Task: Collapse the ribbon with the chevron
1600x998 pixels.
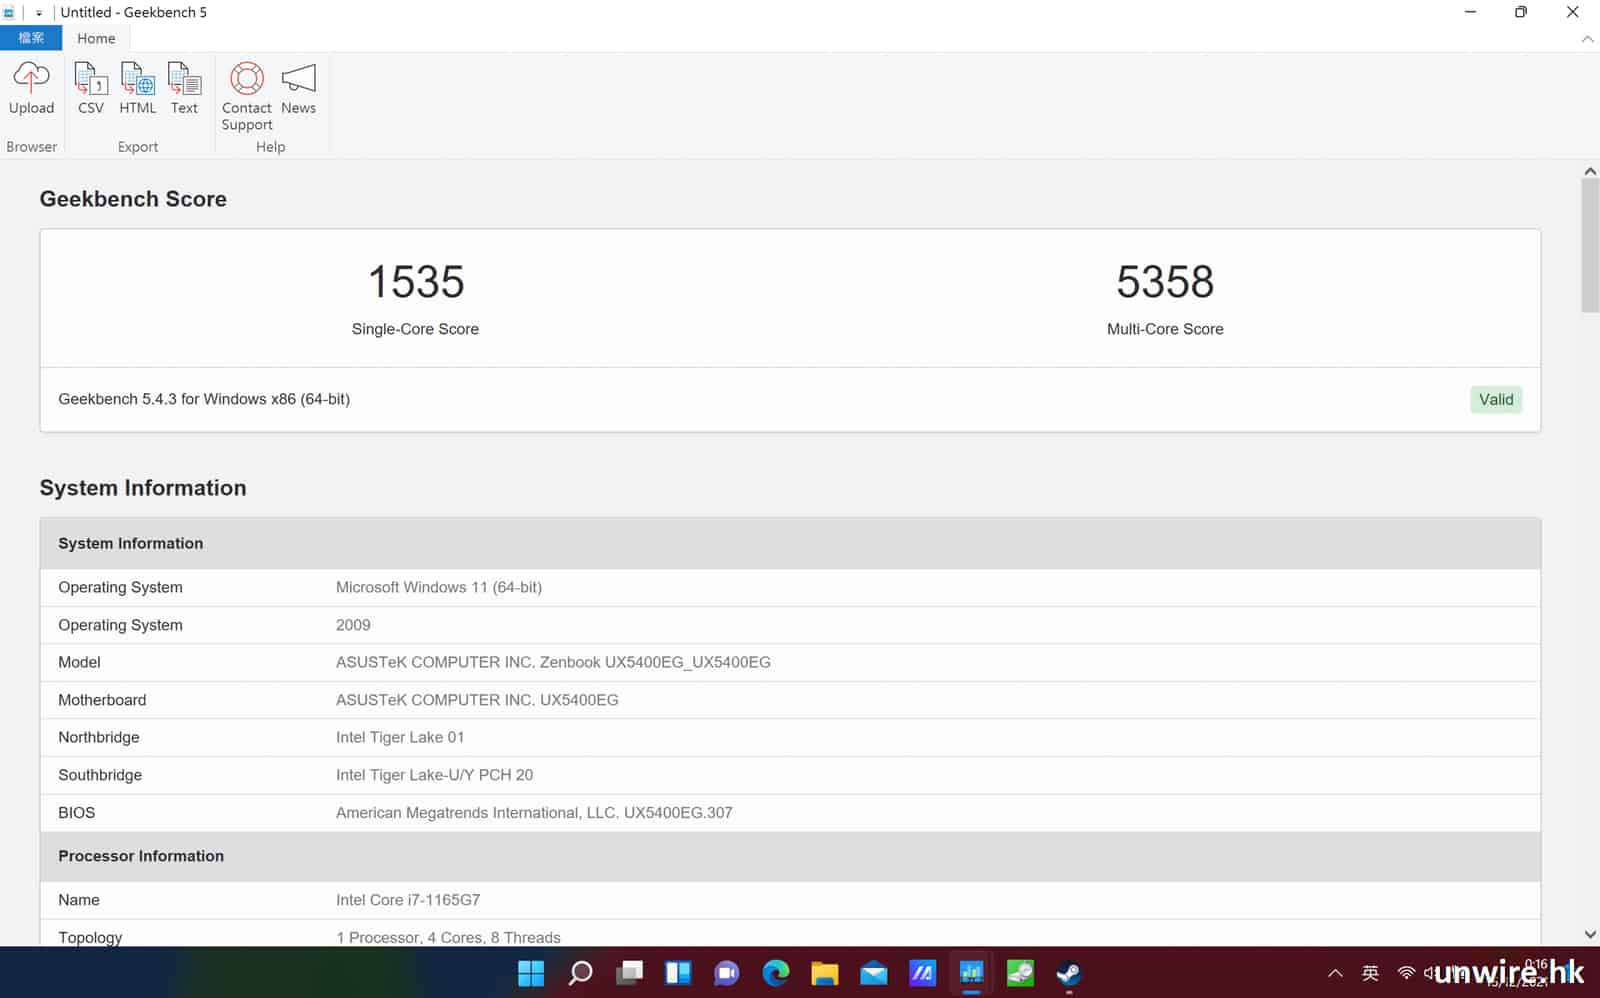Action: 1587,39
